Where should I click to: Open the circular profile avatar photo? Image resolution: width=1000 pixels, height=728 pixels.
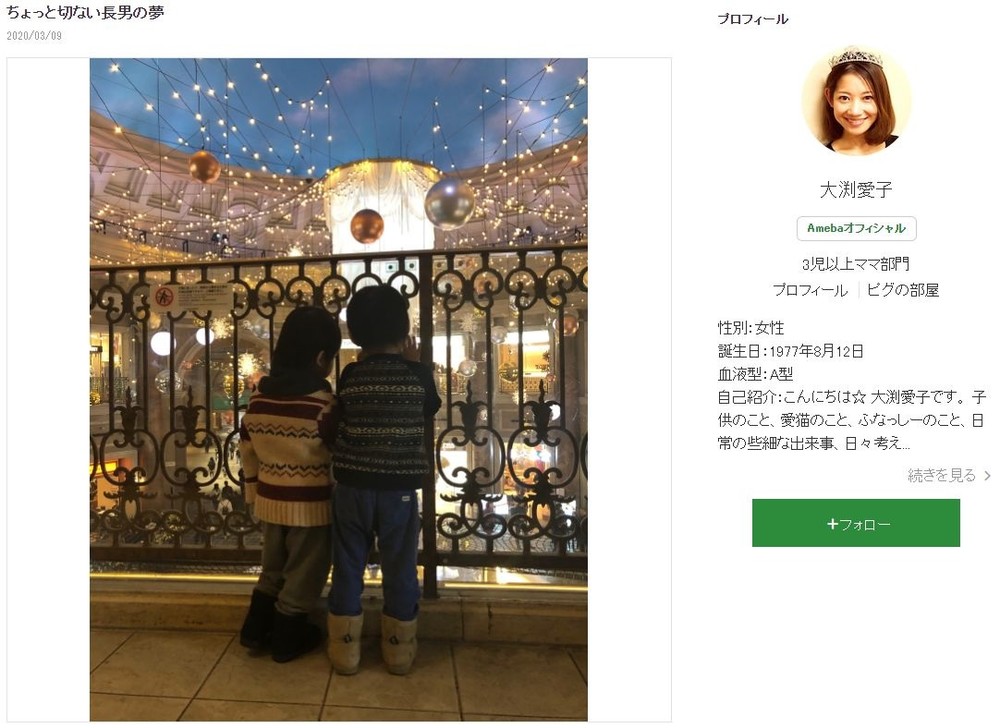[x=856, y=100]
